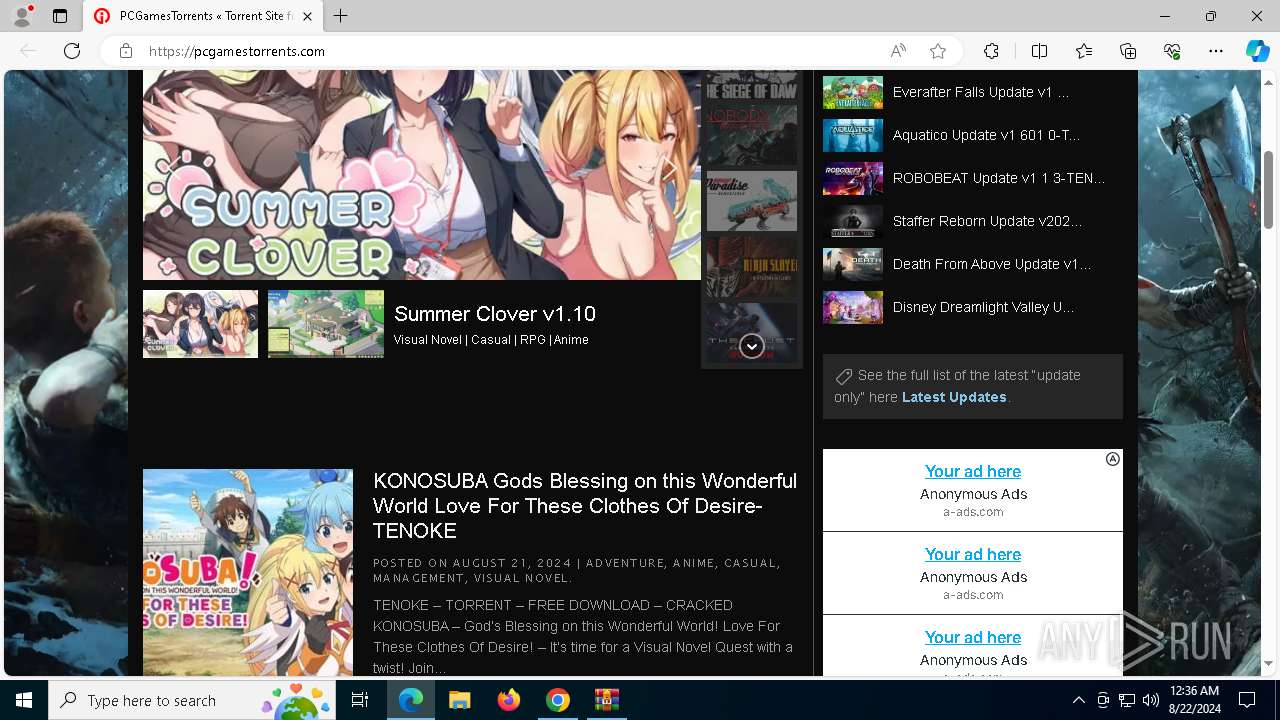Close the PCGamesTorrents browser tab
Screen dimensions: 1280x720
coord(308,16)
